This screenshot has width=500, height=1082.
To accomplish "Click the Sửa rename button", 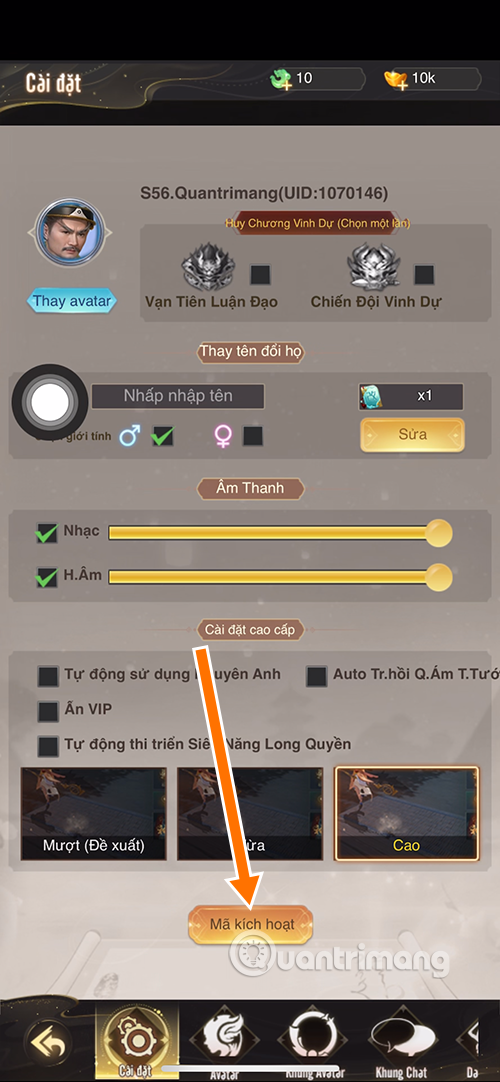I will 412,435.
